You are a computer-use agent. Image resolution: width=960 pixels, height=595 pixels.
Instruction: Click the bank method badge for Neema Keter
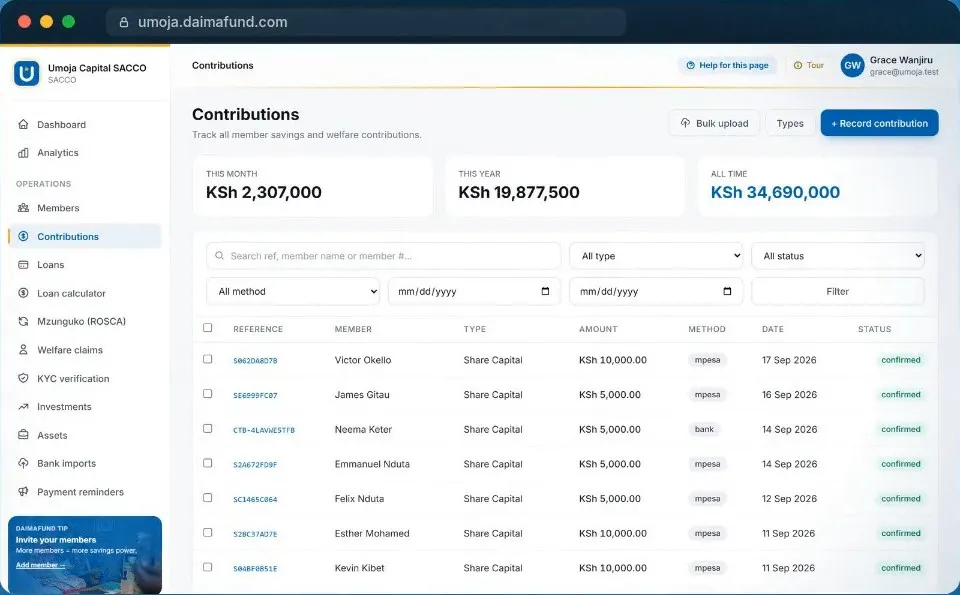(x=704, y=429)
